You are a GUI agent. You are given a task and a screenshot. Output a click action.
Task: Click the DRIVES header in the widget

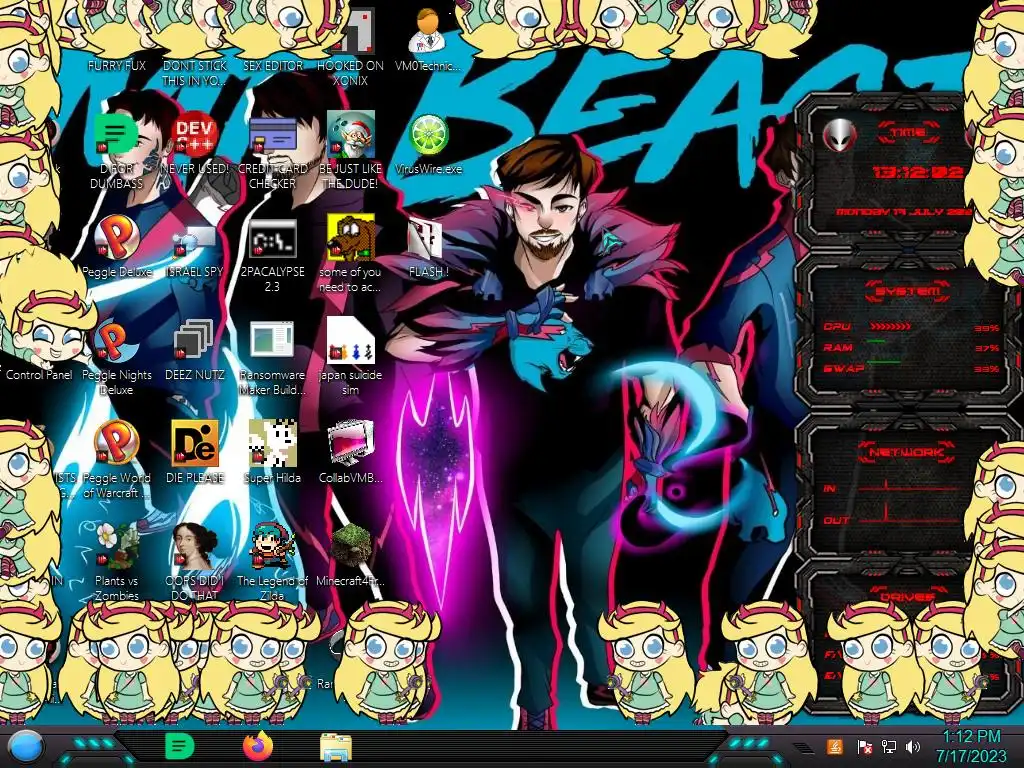[906, 596]
